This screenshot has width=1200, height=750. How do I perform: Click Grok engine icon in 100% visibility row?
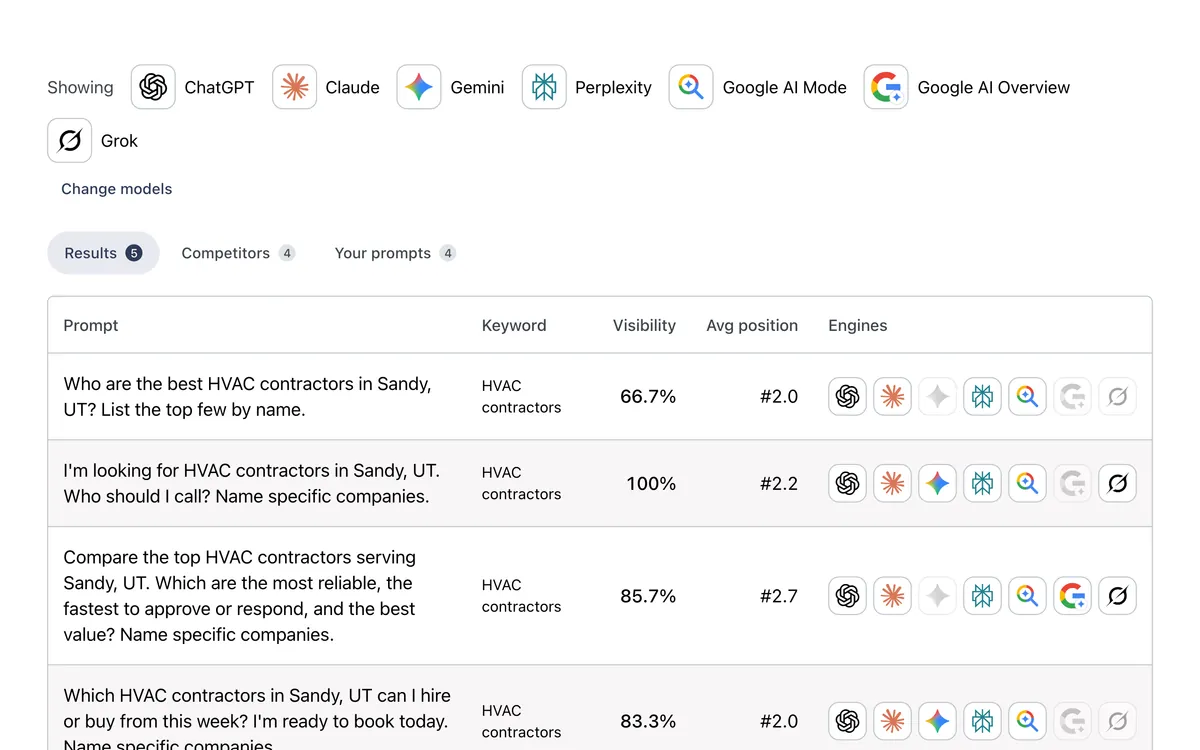(1118, 484)
